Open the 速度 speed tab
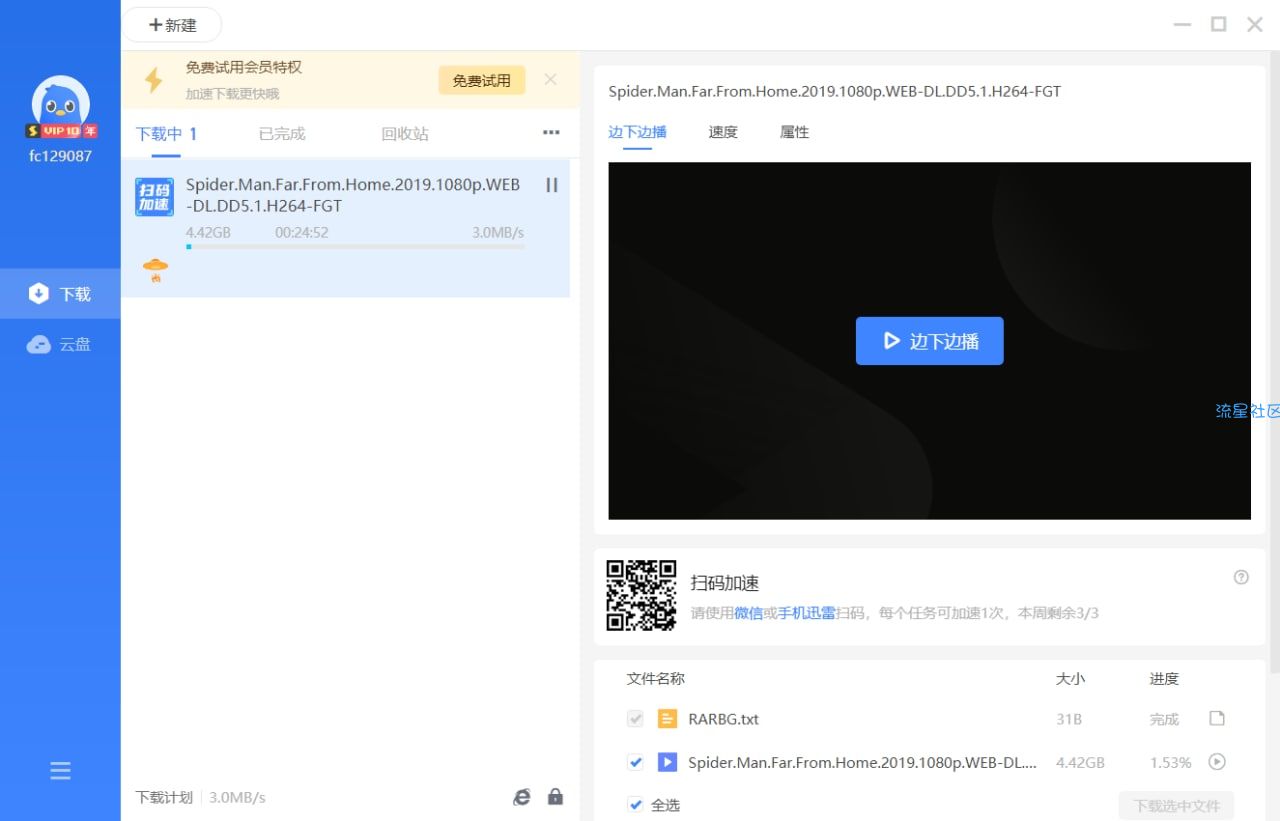1280x821 pixels. pos(723,132)
